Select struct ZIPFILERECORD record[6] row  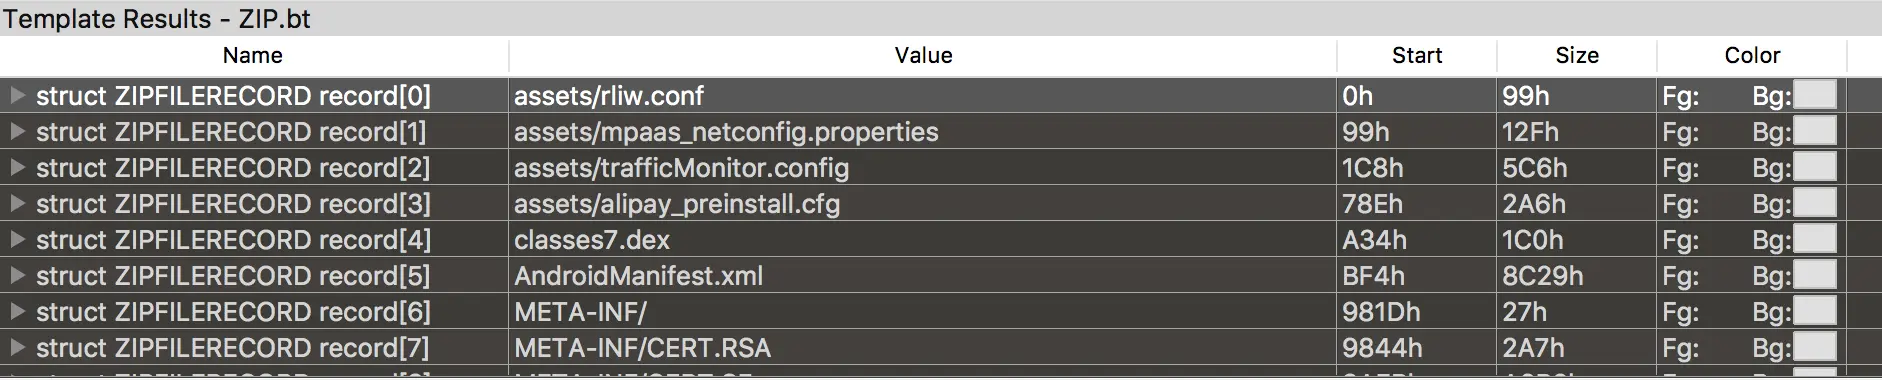point(941,312)
